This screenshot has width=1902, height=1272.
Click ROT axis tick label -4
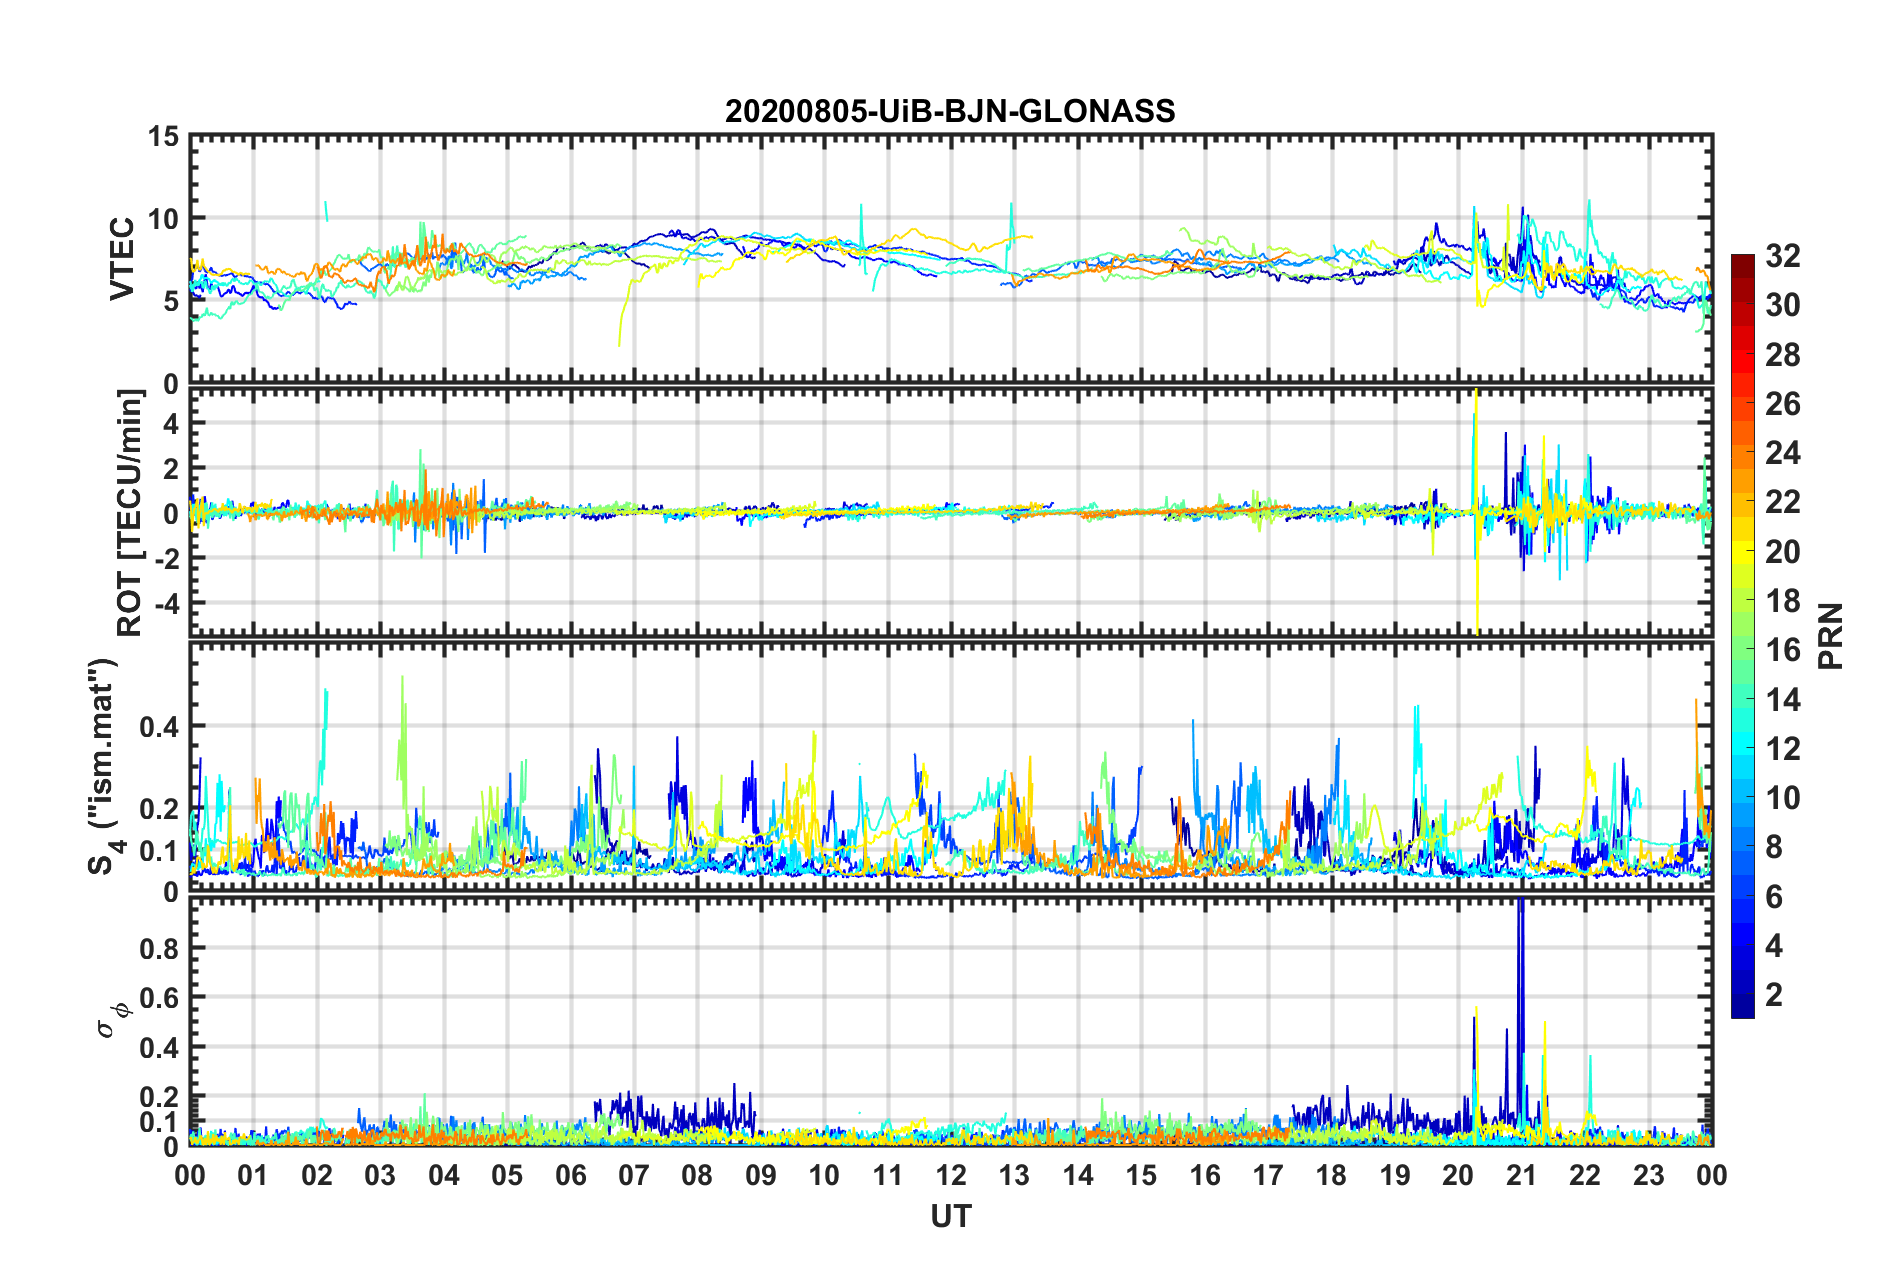point(166,604)
